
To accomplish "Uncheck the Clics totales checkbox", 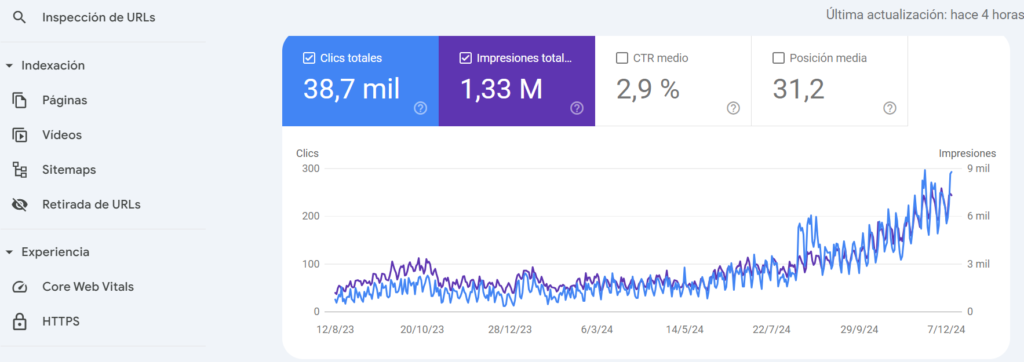I will [310, 58].
